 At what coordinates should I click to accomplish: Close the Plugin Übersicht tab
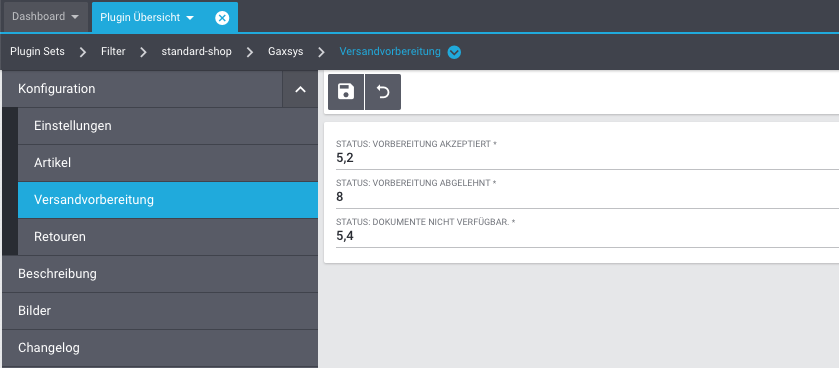(x=222, y=18)
